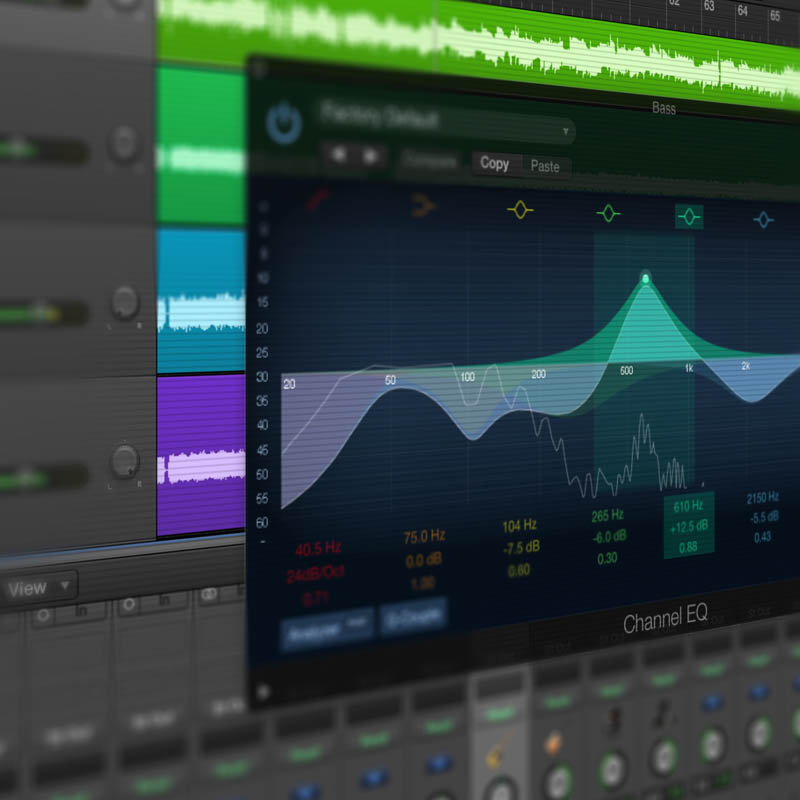
Task: Open the View dropdown menu
Action: click(x=39, y=588)
